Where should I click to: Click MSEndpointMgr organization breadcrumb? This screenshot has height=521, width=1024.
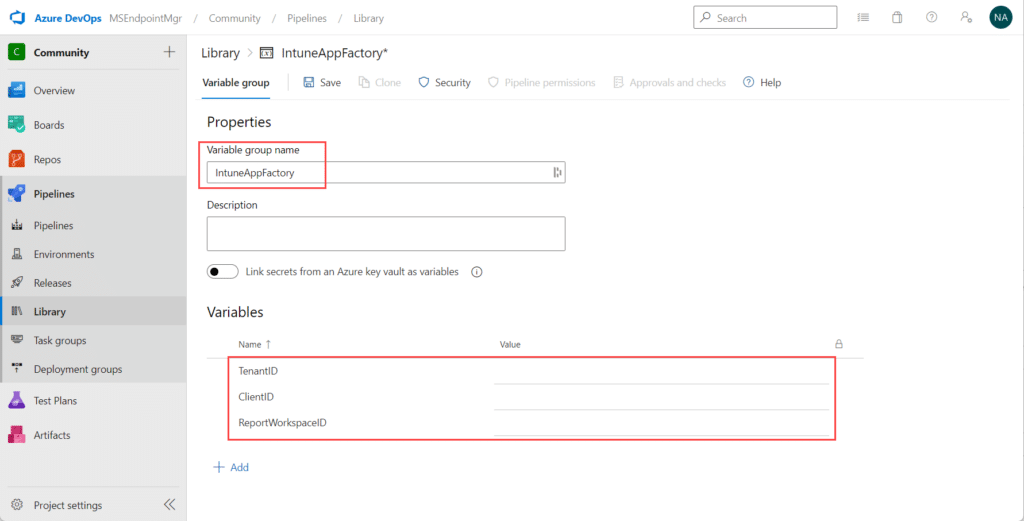coord(146,18)
